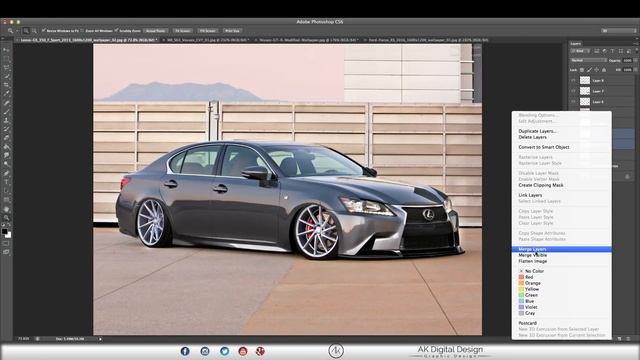Viewport: 640px width, 360px height.
Task: Select the Pen tool
Action: point(7,173)
